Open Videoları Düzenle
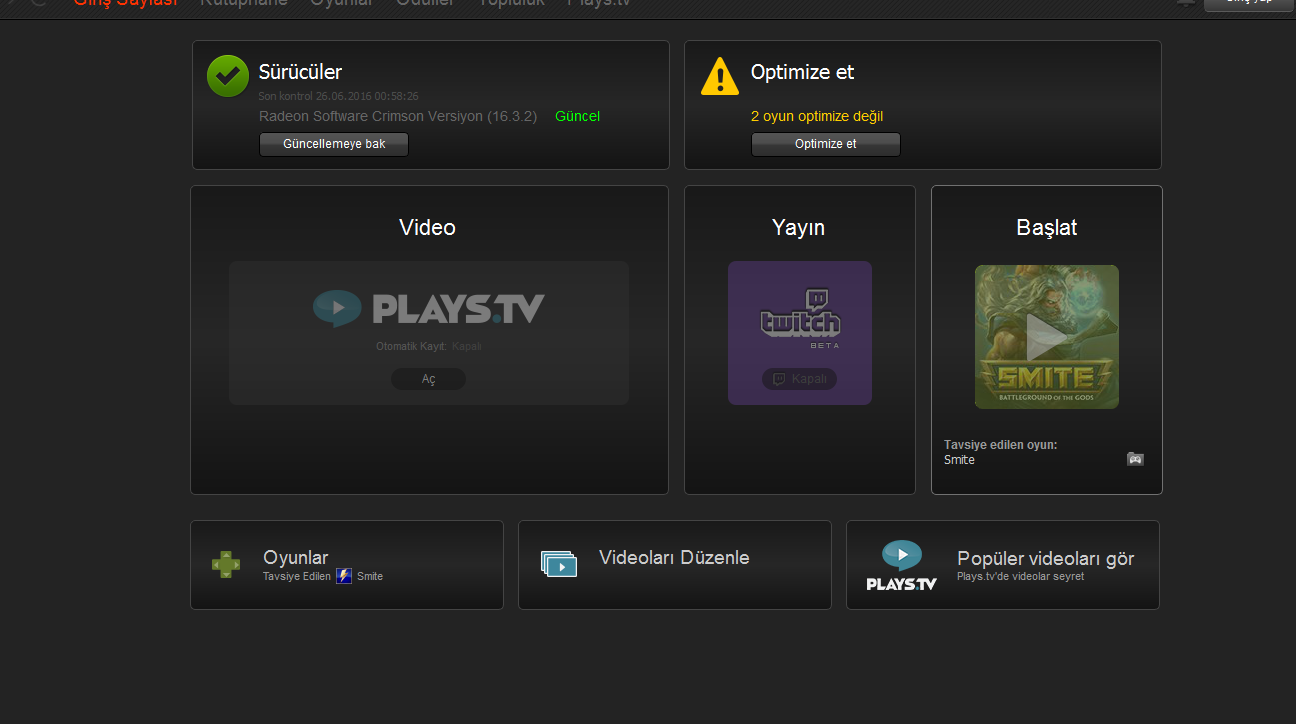Screen dimensions: 1296x724 [x=674, y=558]
